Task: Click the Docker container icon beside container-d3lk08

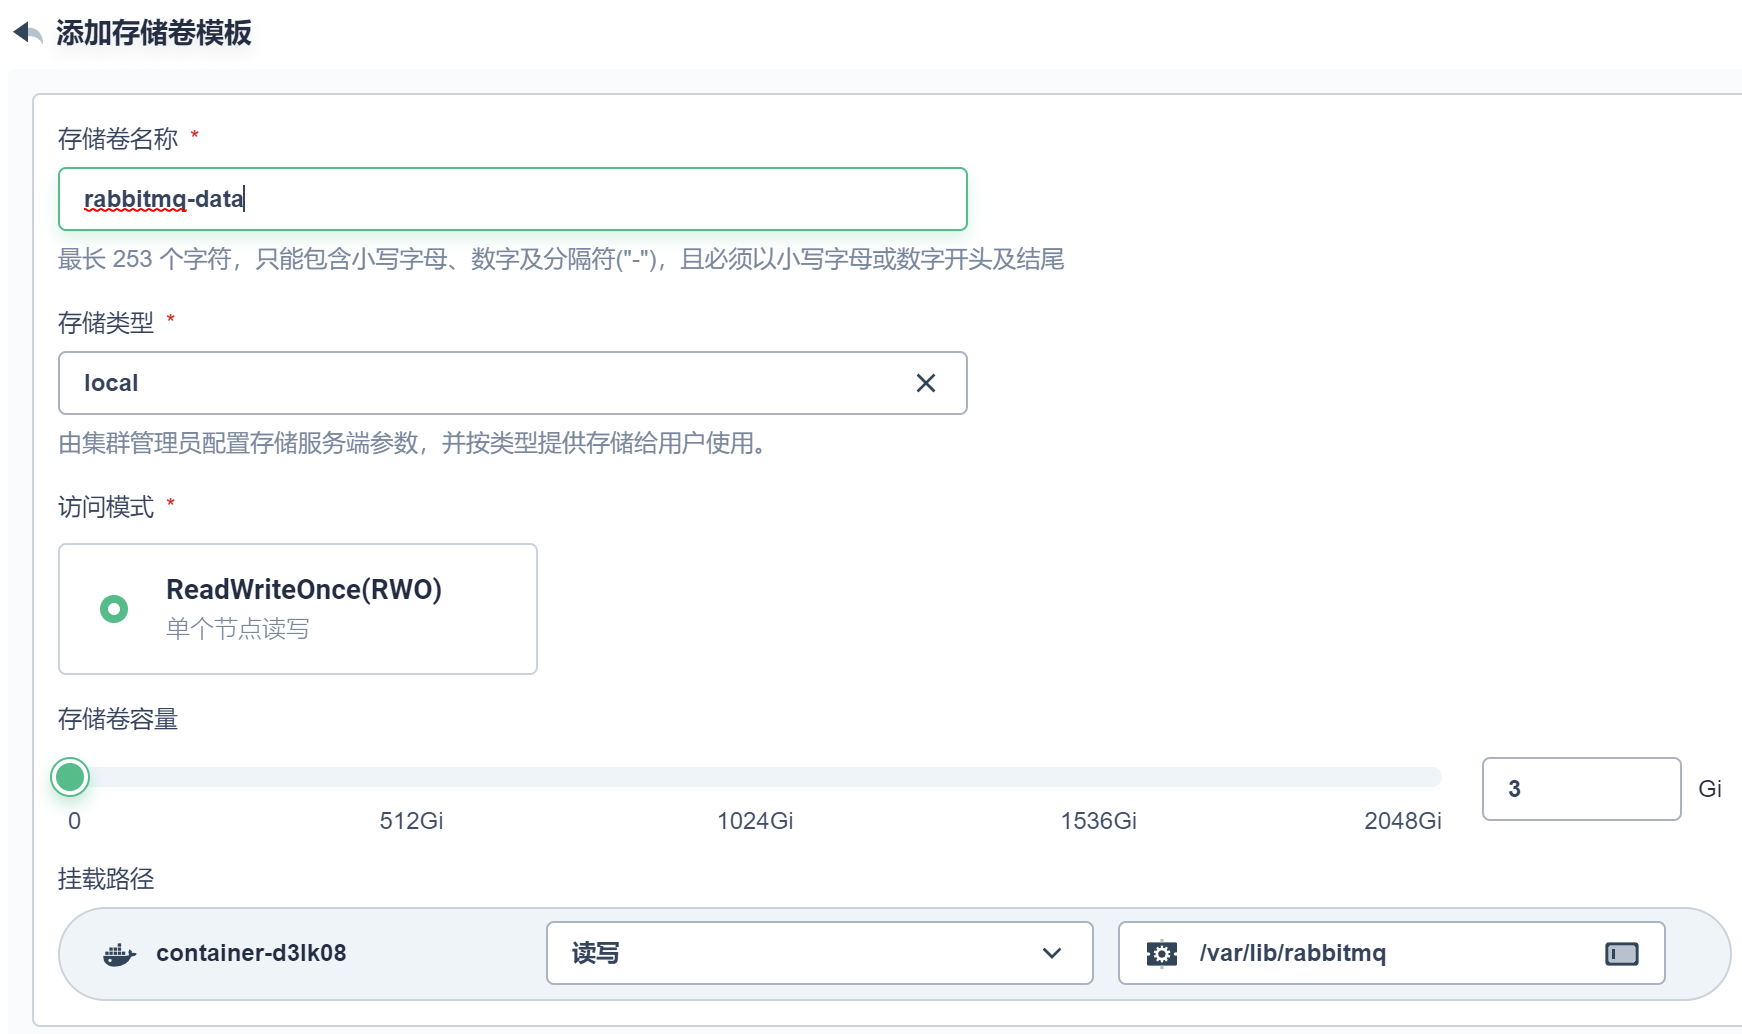Action: point(119,954)
